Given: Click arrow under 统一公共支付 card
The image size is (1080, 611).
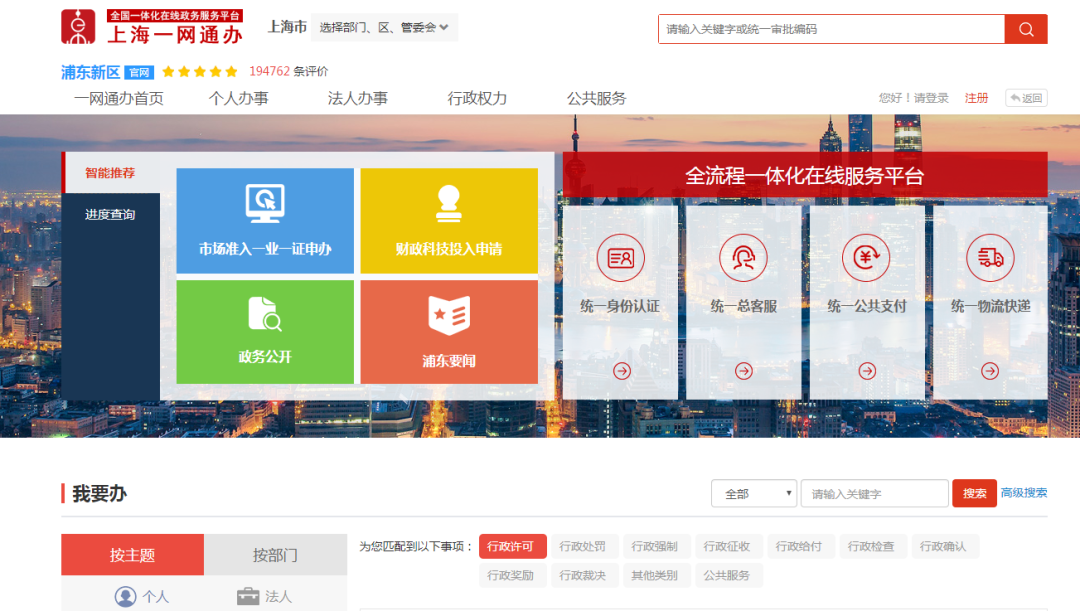Looking at the screenshot, I should (867, 371).
